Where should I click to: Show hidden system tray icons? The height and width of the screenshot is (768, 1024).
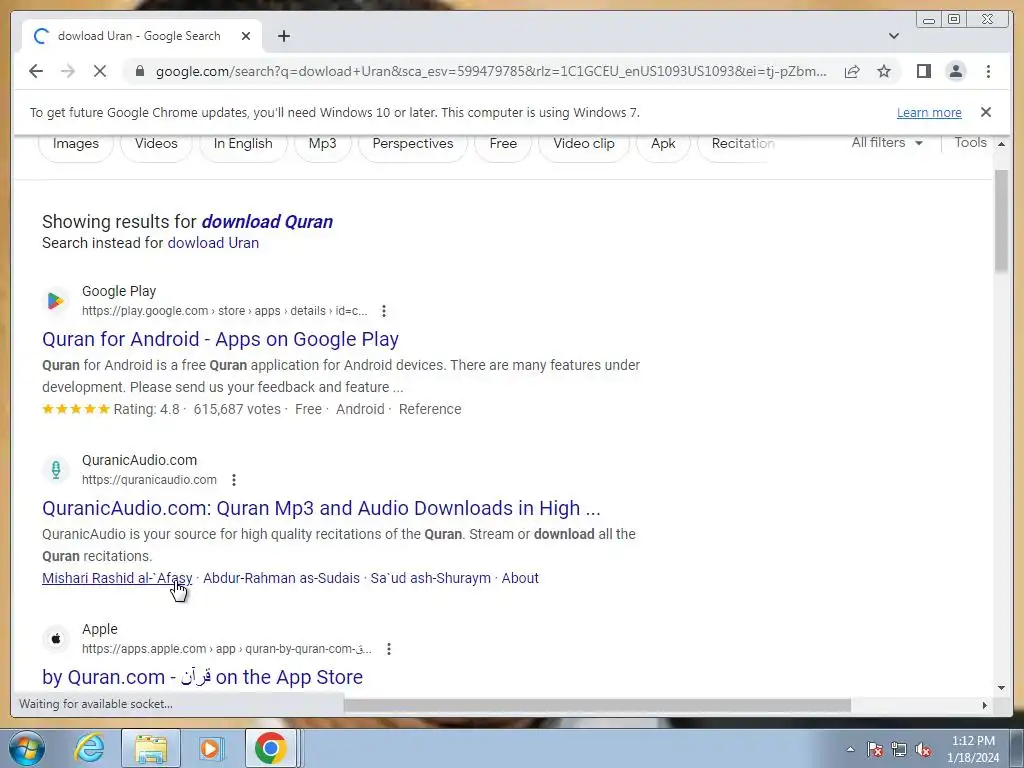click(850, 749)
